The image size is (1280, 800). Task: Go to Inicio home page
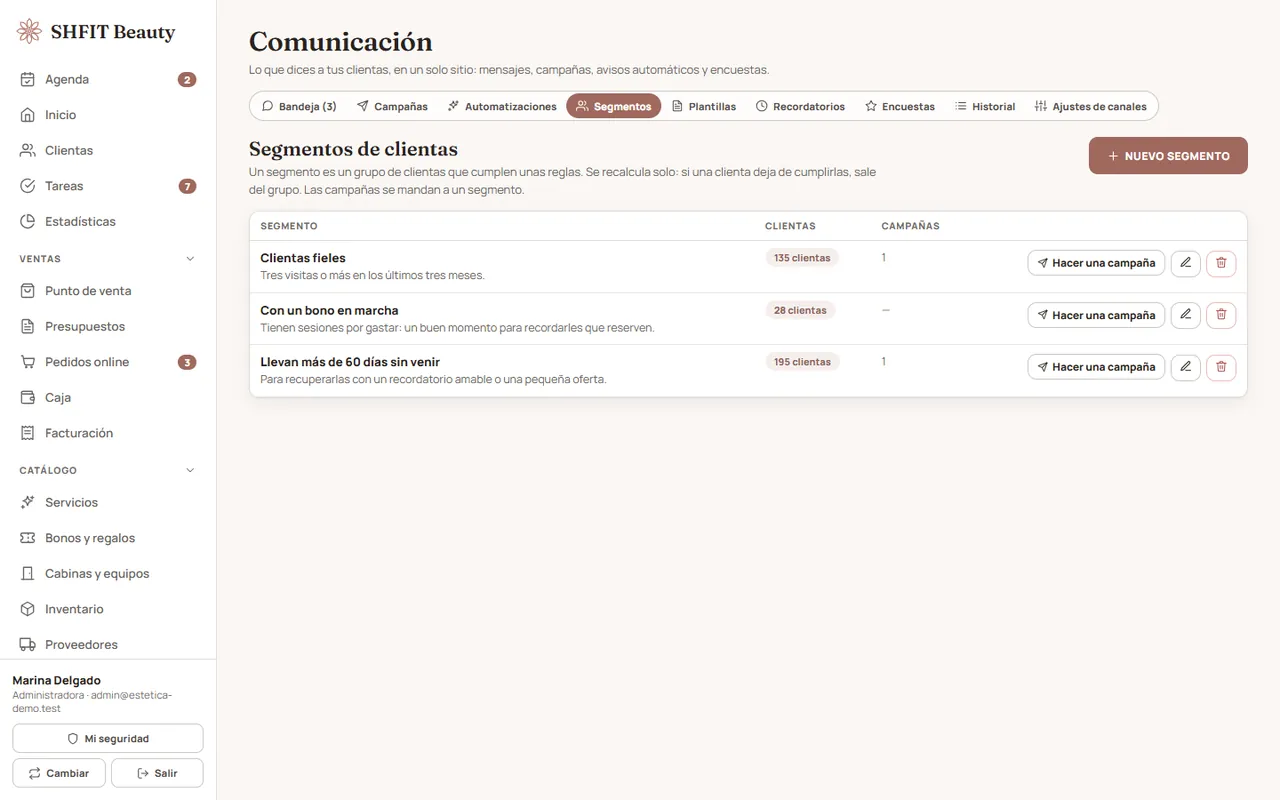point(108,115)
